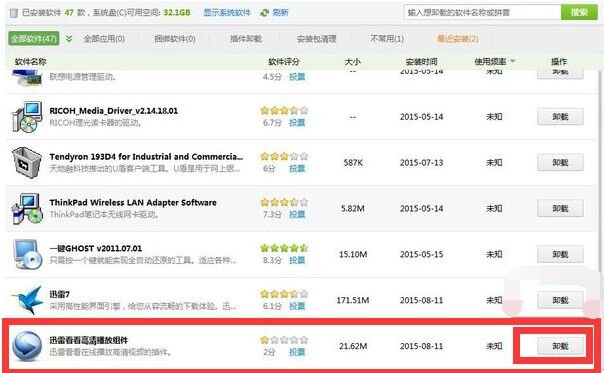Click the 171.51M size value
Image resolution: width=604 pixels, height=373 pixels.
pos(352,300)
